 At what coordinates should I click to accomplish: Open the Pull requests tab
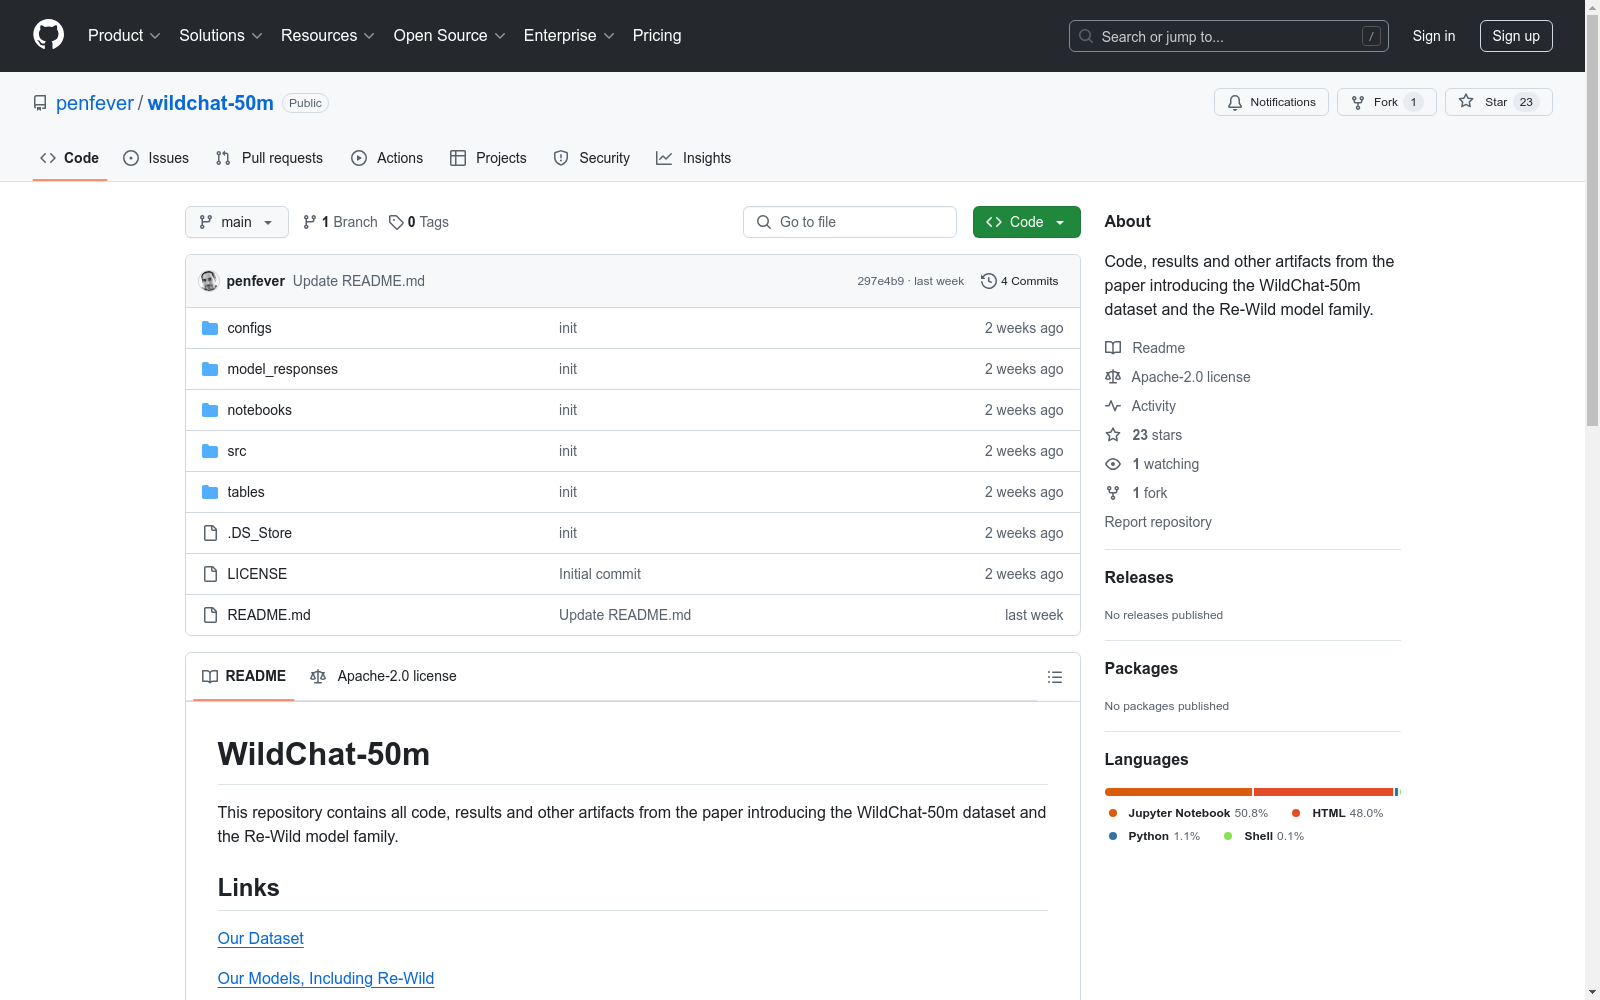[269, 158]
